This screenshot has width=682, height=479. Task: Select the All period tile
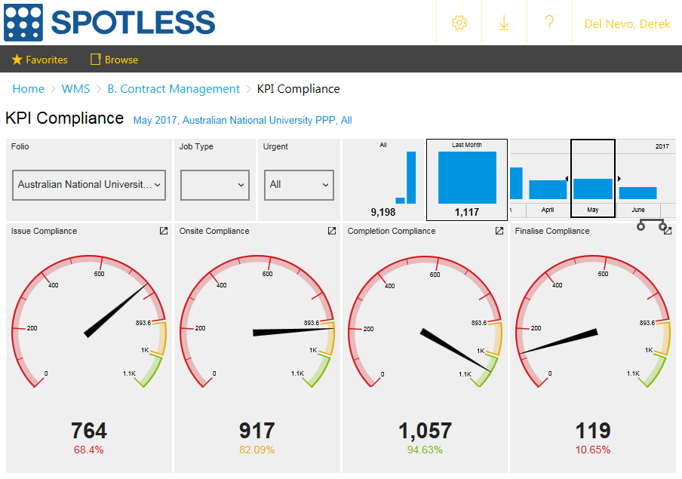pyautogui.click(x=384, y=179)
